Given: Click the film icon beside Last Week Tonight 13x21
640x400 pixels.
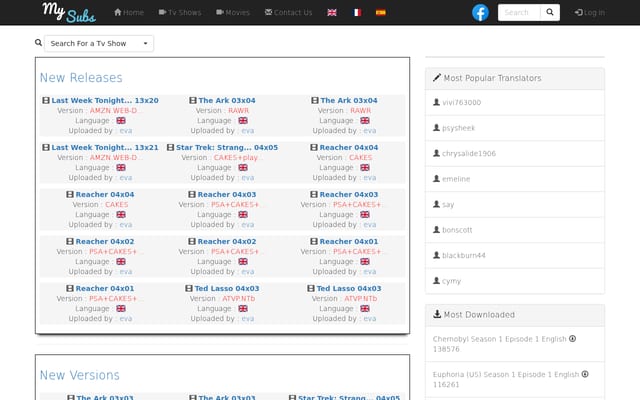Looking at the screenshot, I should [46, 147].
